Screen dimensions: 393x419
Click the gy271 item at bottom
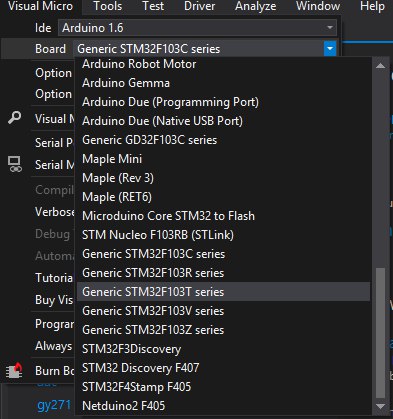coord(54,405)
